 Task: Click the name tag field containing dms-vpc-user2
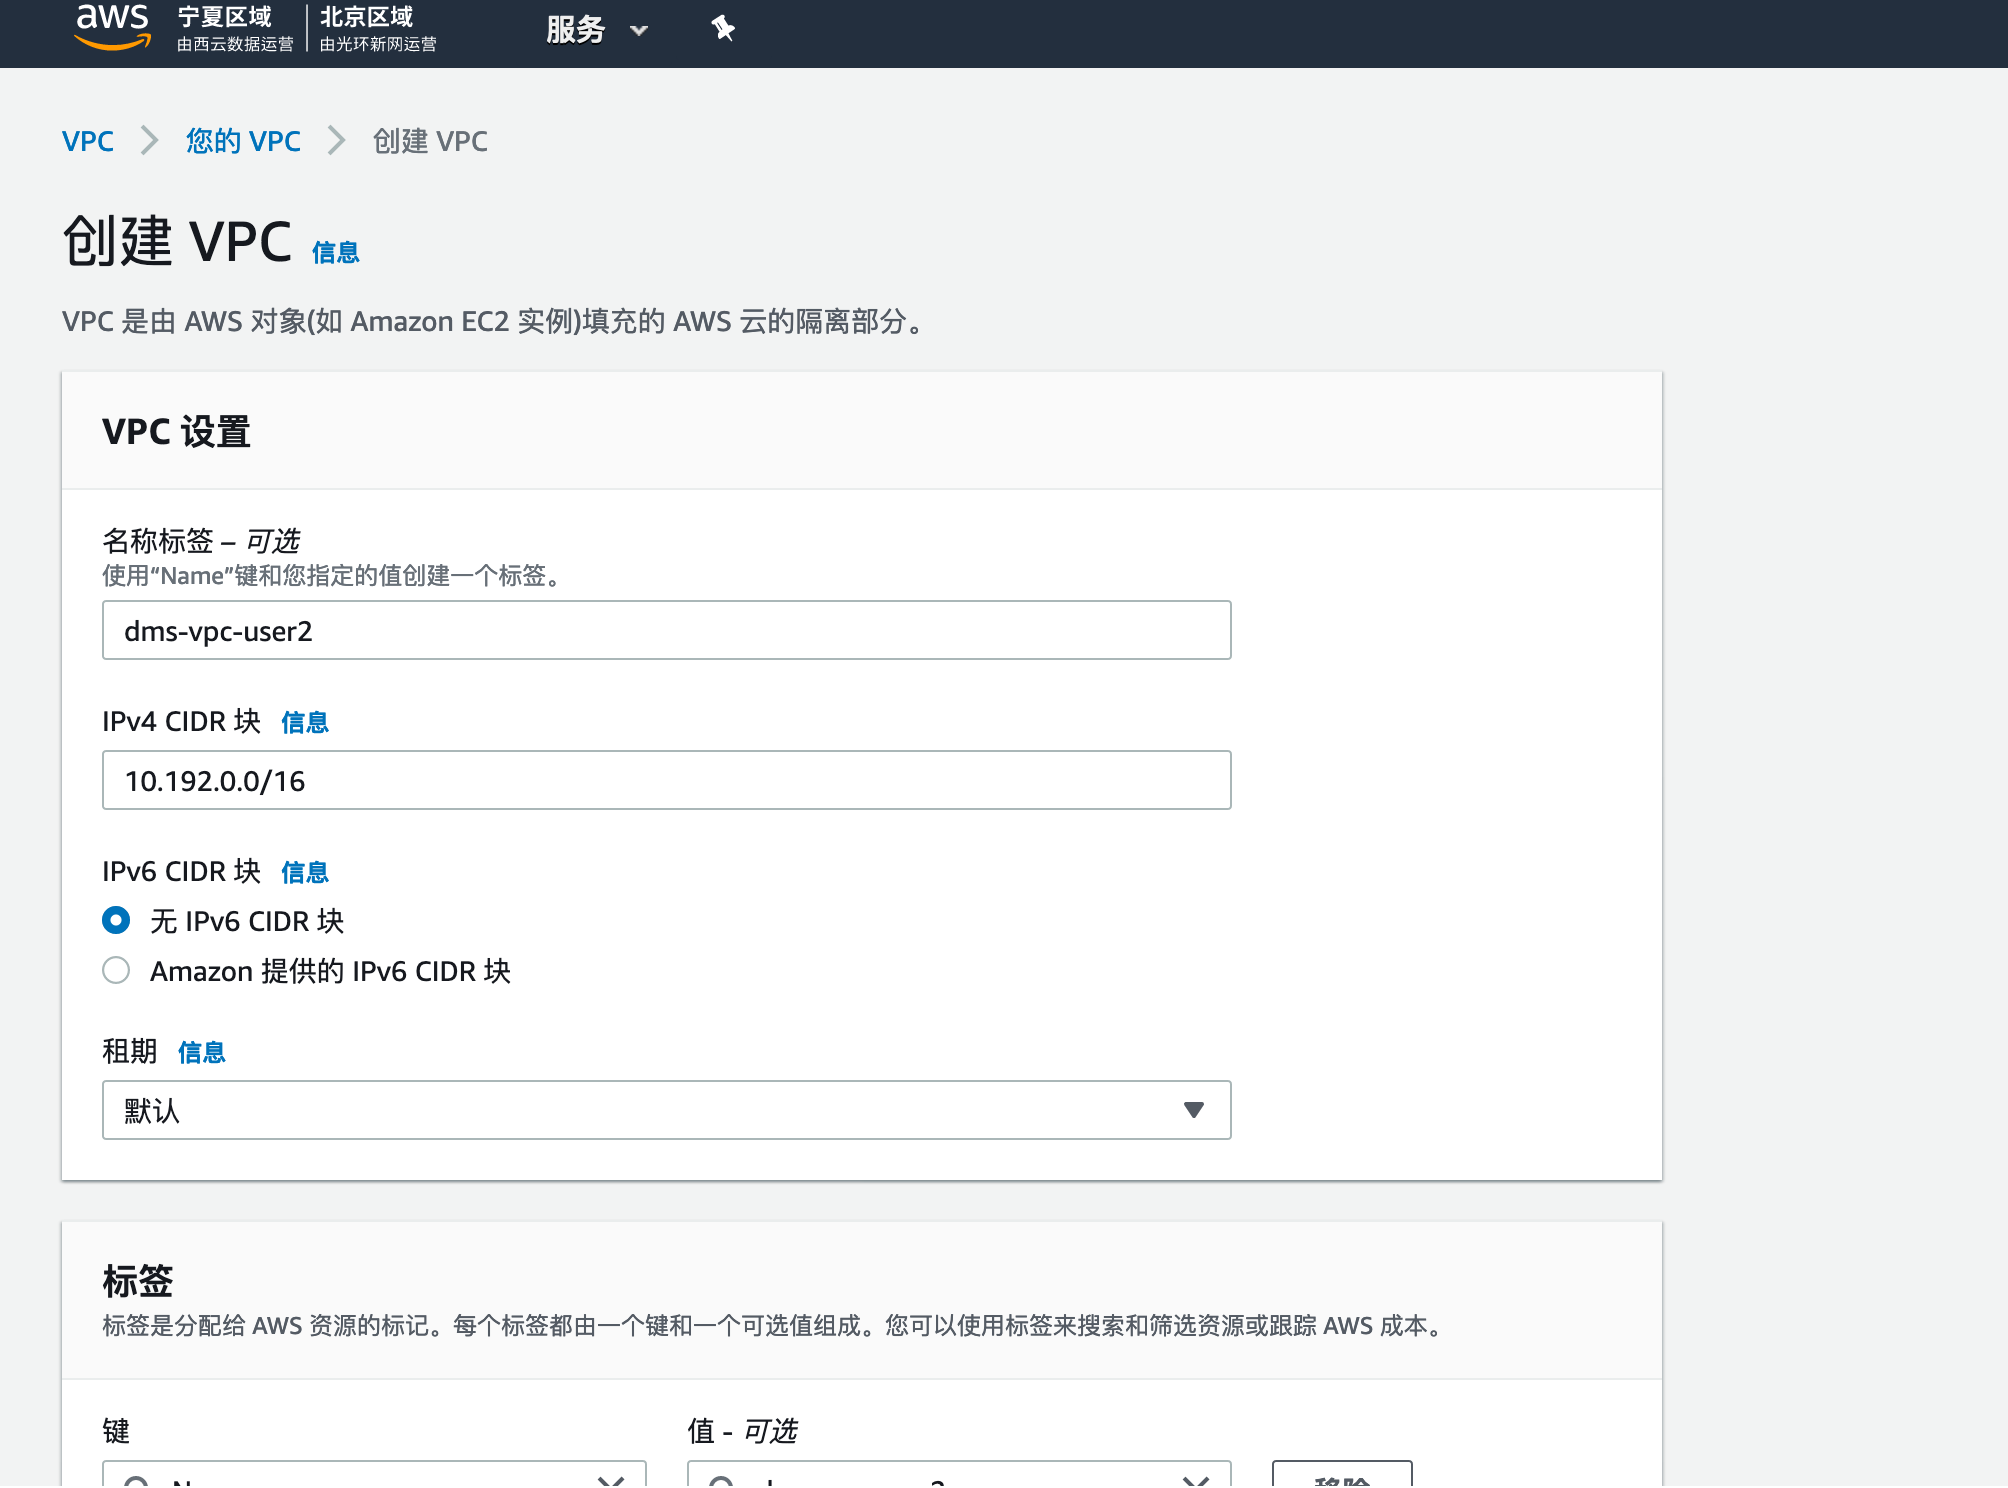pyautogui.click(x=666, y=630)
